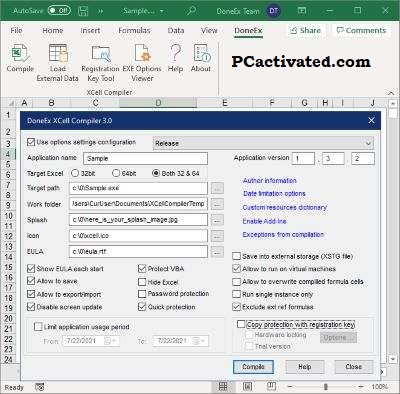Browse for the EULA file
The image size is (400, 394).
coord(217,252)
